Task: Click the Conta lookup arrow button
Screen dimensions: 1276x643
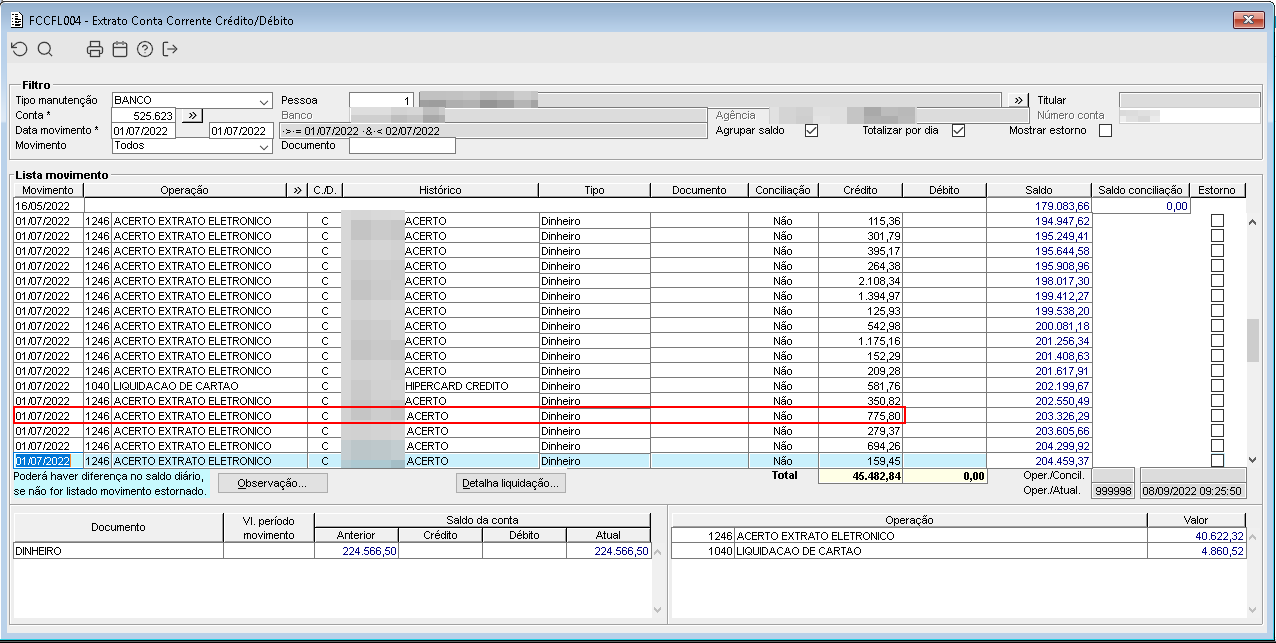Action: tap(193, 116)
